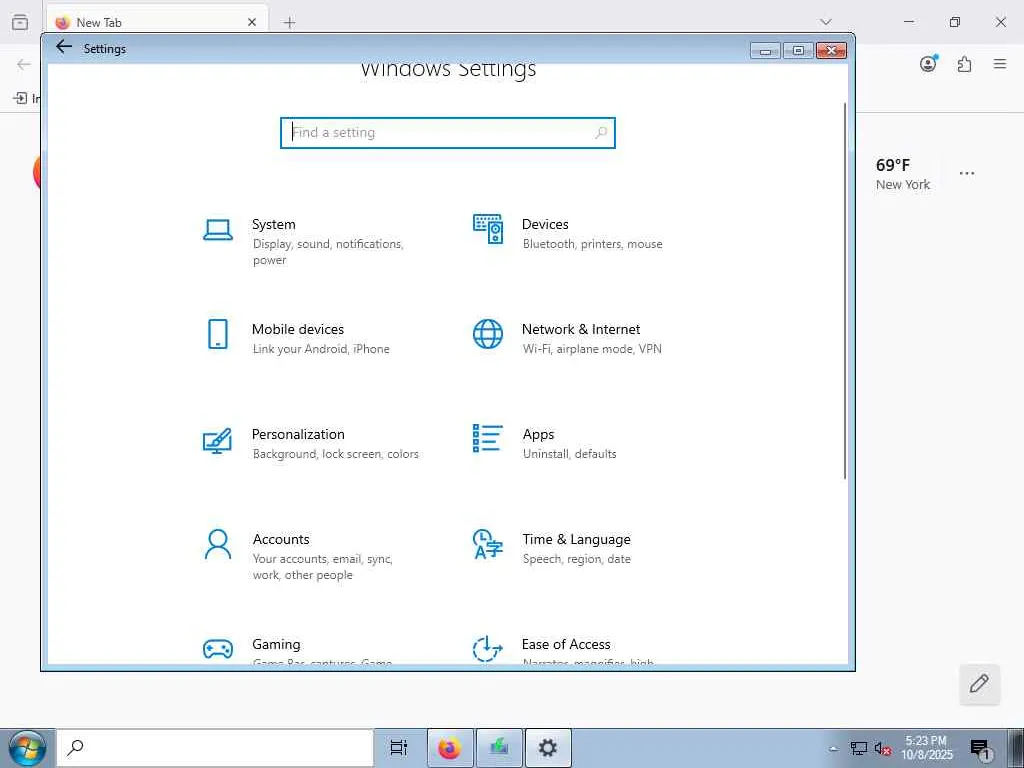Click the taskbar search magnifier icon
The width and height of the screenshot is (1024, 768).
[x=75, y=747]
